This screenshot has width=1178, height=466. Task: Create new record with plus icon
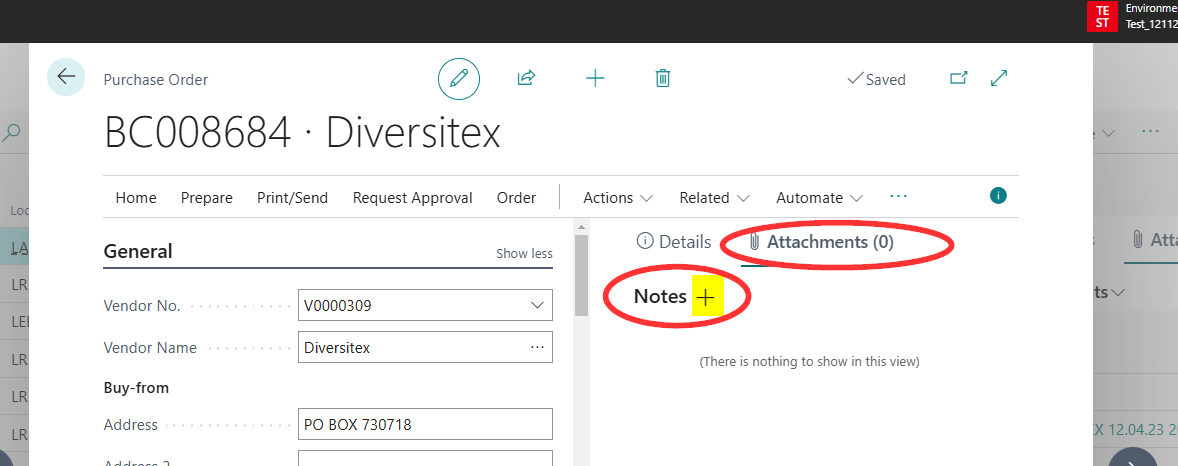tap(595, 78)
